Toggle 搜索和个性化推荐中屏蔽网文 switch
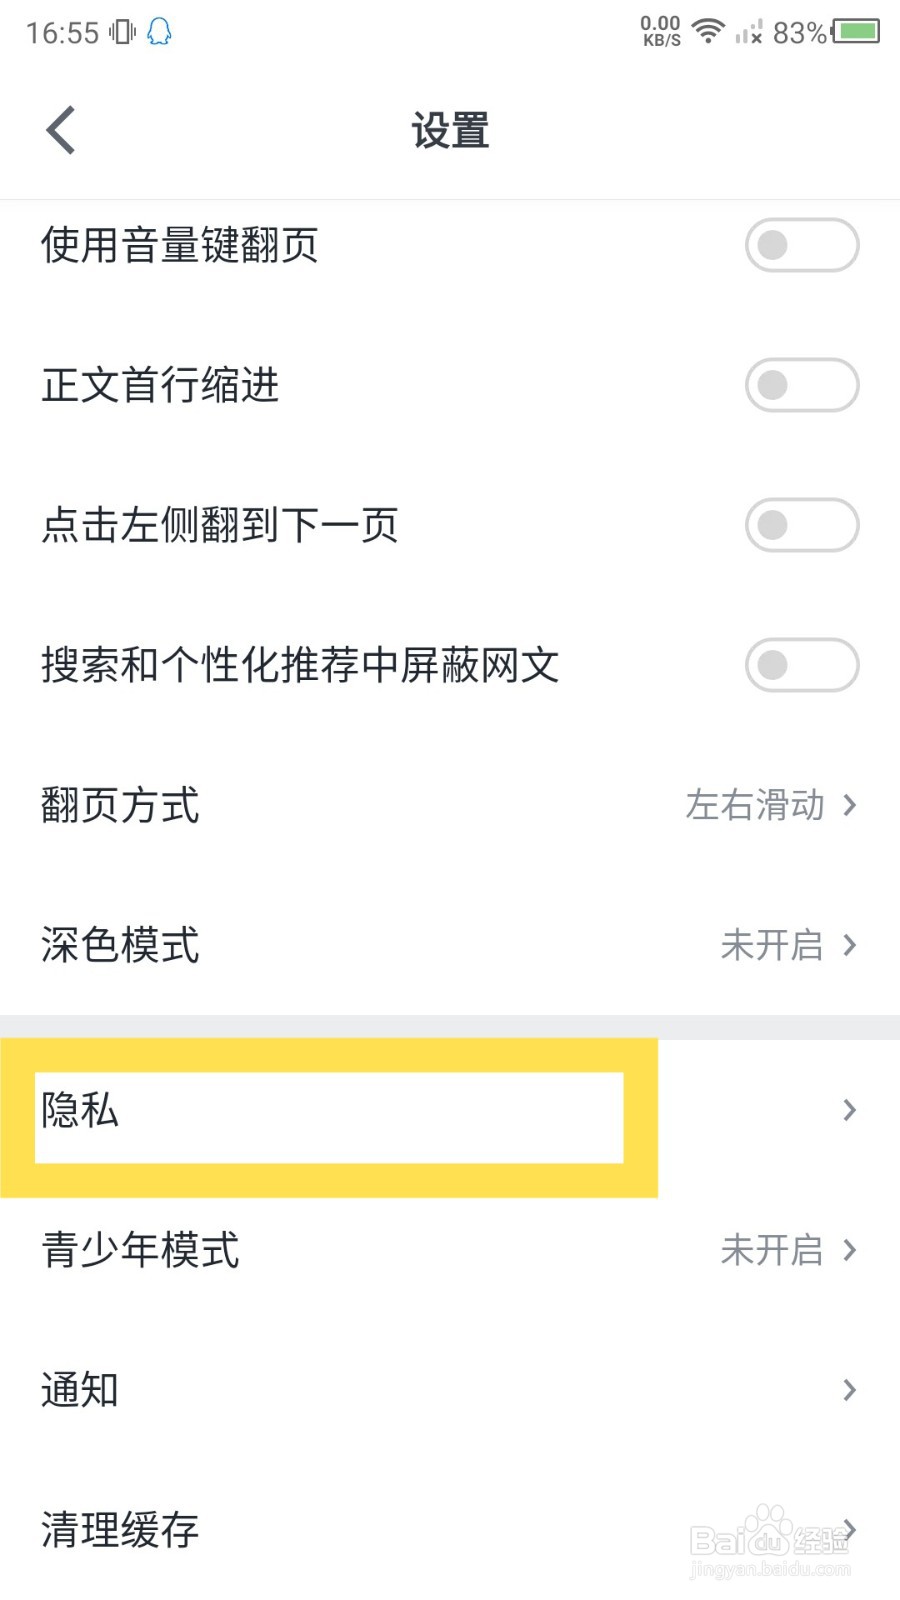Screen dimensions: 900x1600 tap(802, 665)
